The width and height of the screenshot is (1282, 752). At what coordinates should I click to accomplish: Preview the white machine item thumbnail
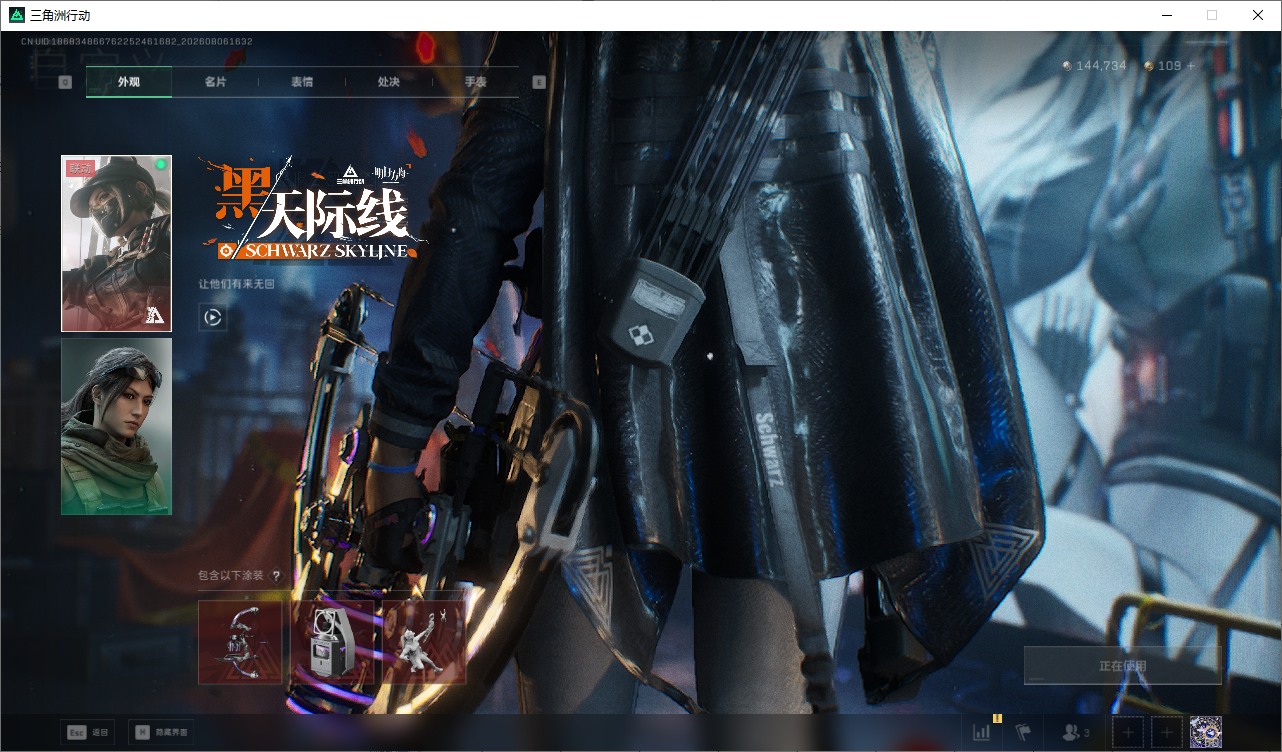tap(332, 642)
